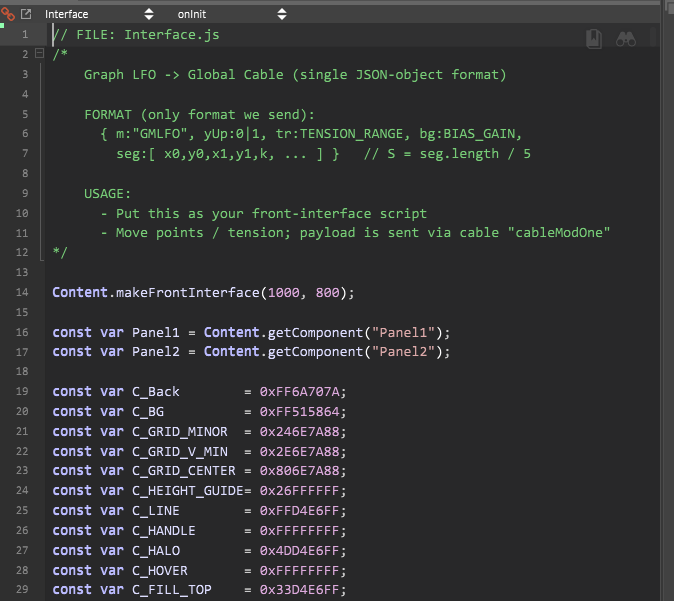Click the hex value 0x4DD4E6FF
The height and width of the screenshot is (601, 674).
[300, 551]
